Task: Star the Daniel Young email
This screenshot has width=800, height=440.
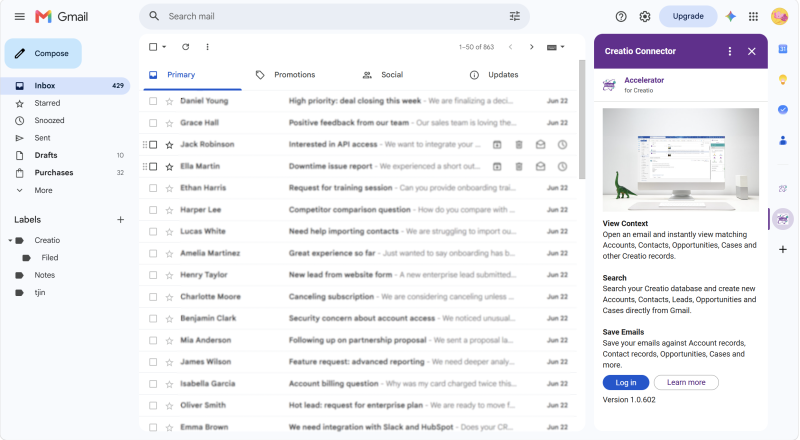Action: pos(169,101)
